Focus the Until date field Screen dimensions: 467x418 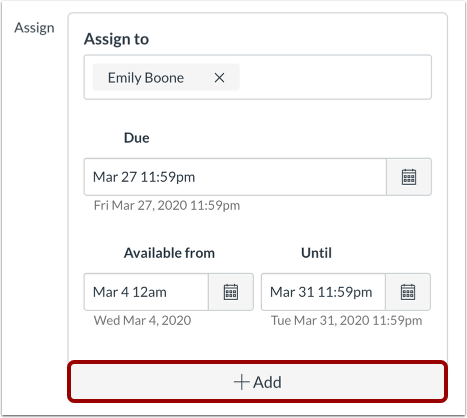pos(323,292)
